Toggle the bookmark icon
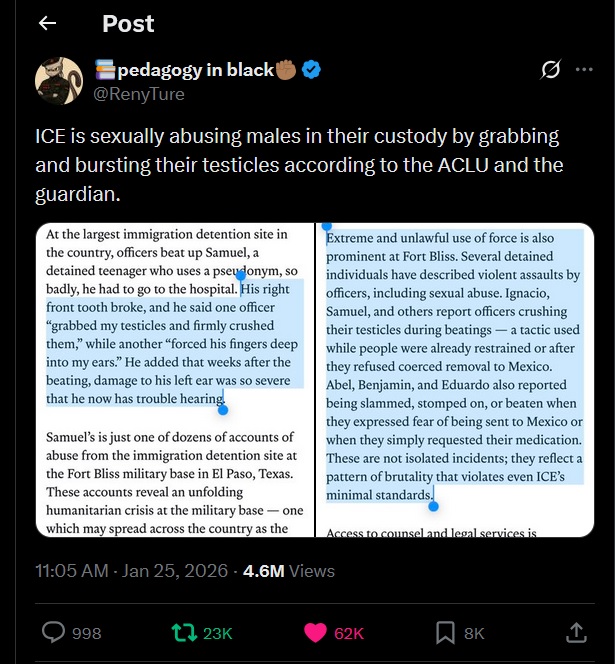The width and height of the screenshot is (615, 664). coord(446,632)
